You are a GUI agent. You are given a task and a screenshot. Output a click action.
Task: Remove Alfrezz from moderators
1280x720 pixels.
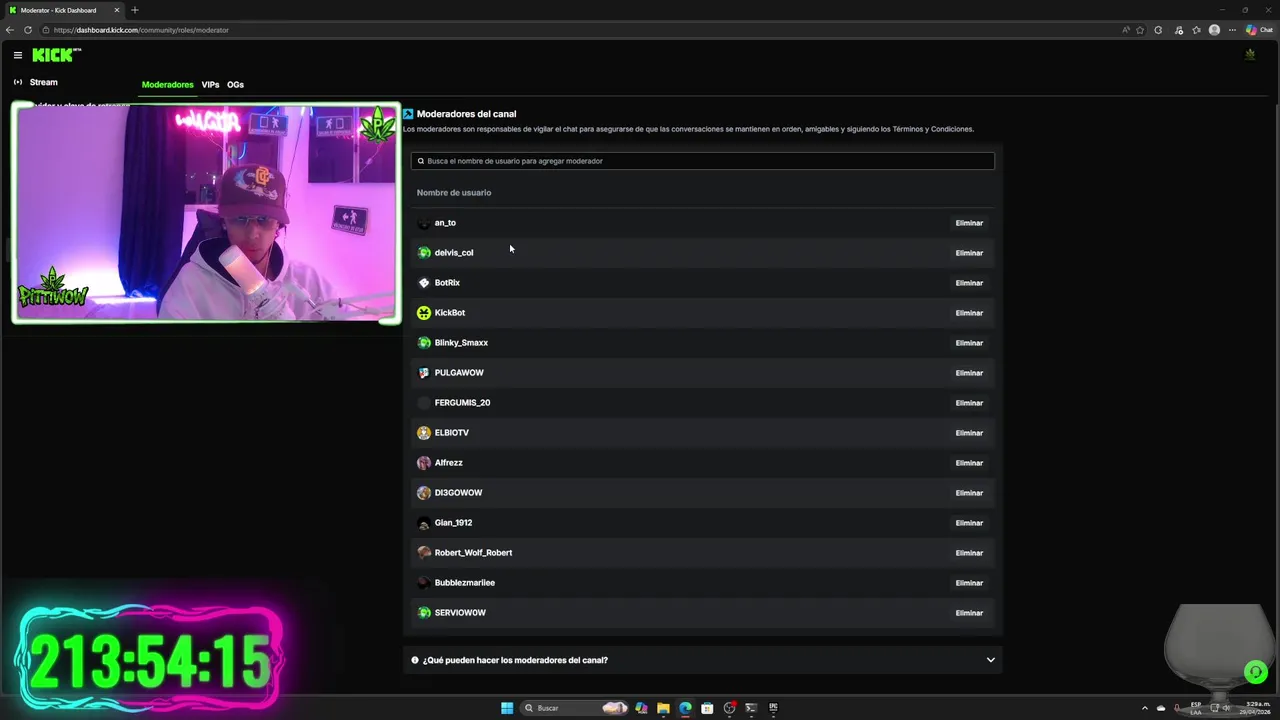[x=969, y=463]
